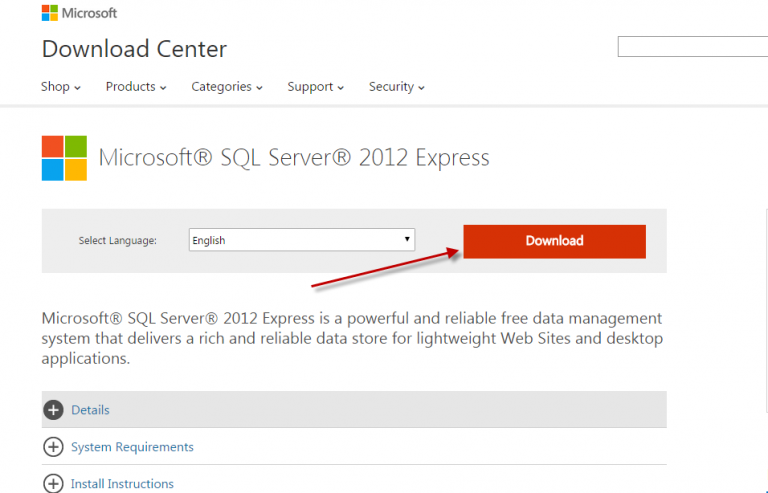This screenshot has height=493, width=768.
Task: Expand the Details section
Action: click(x=90, y=410)
